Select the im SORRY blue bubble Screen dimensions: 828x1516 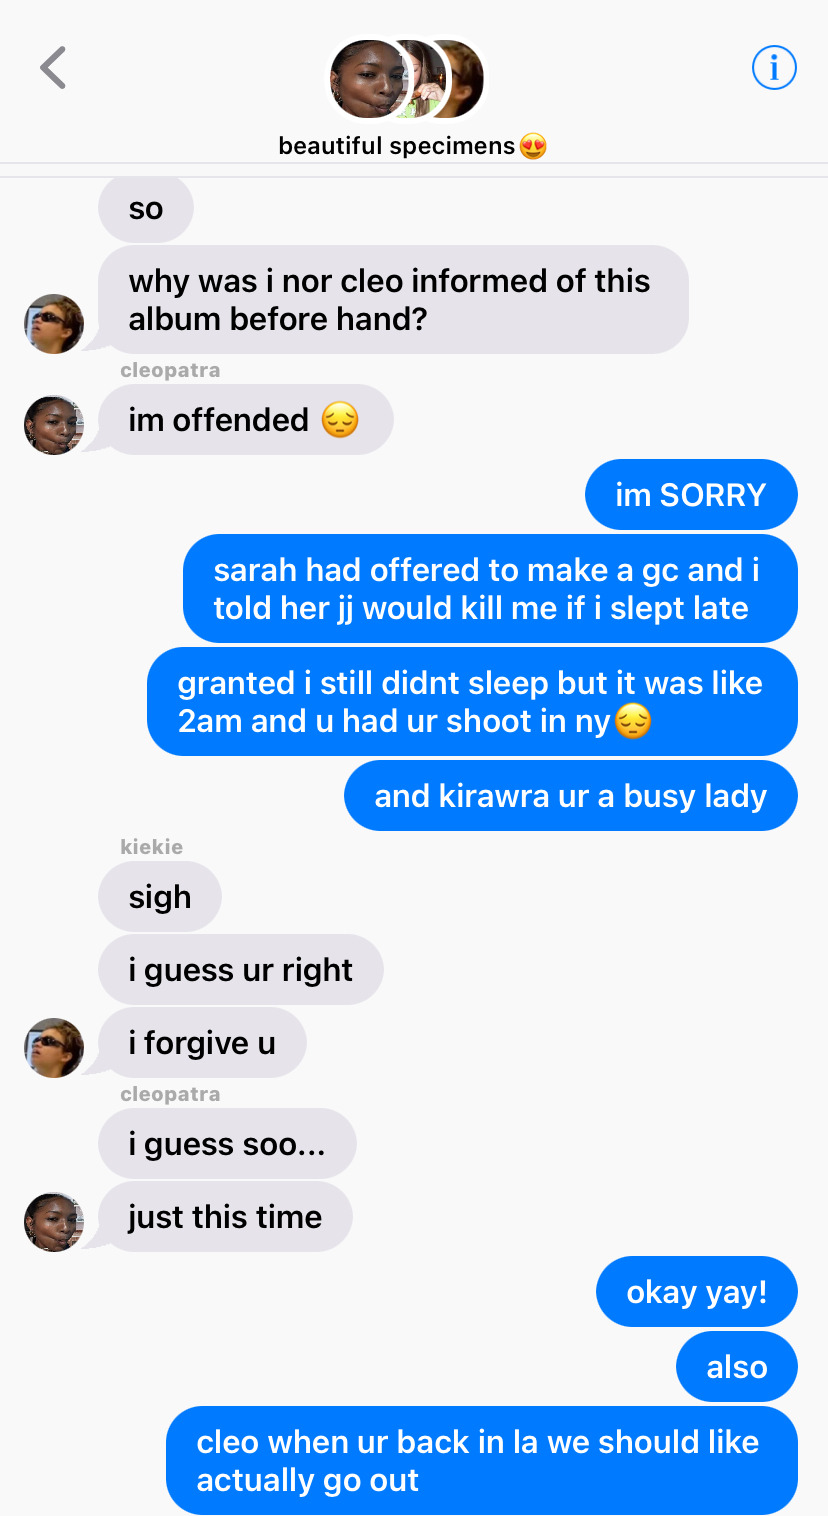(691, 495)
